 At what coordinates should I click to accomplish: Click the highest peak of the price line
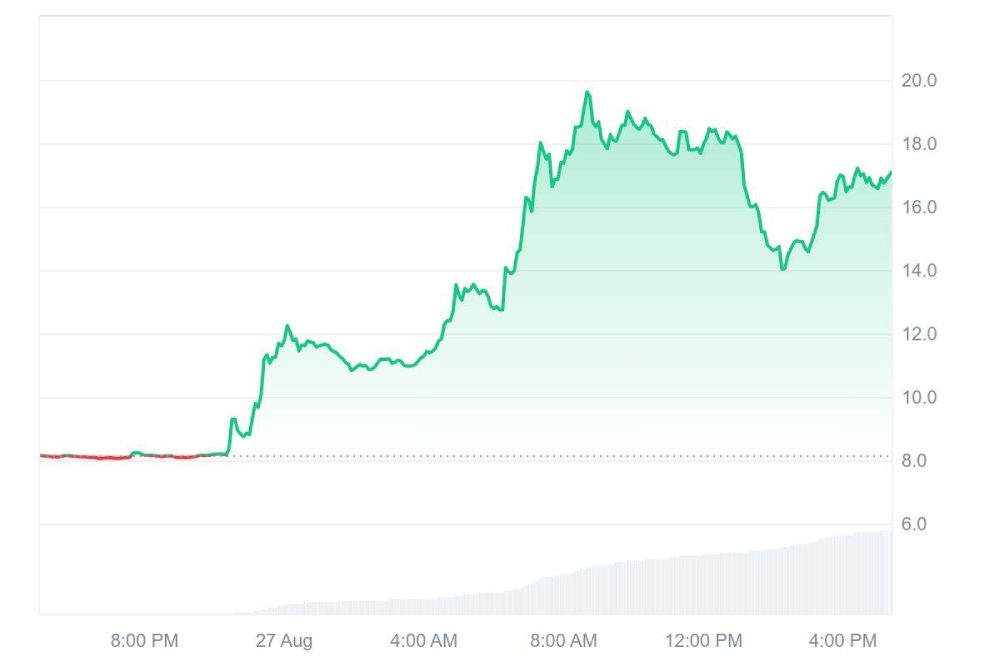[x=587, y=93]
